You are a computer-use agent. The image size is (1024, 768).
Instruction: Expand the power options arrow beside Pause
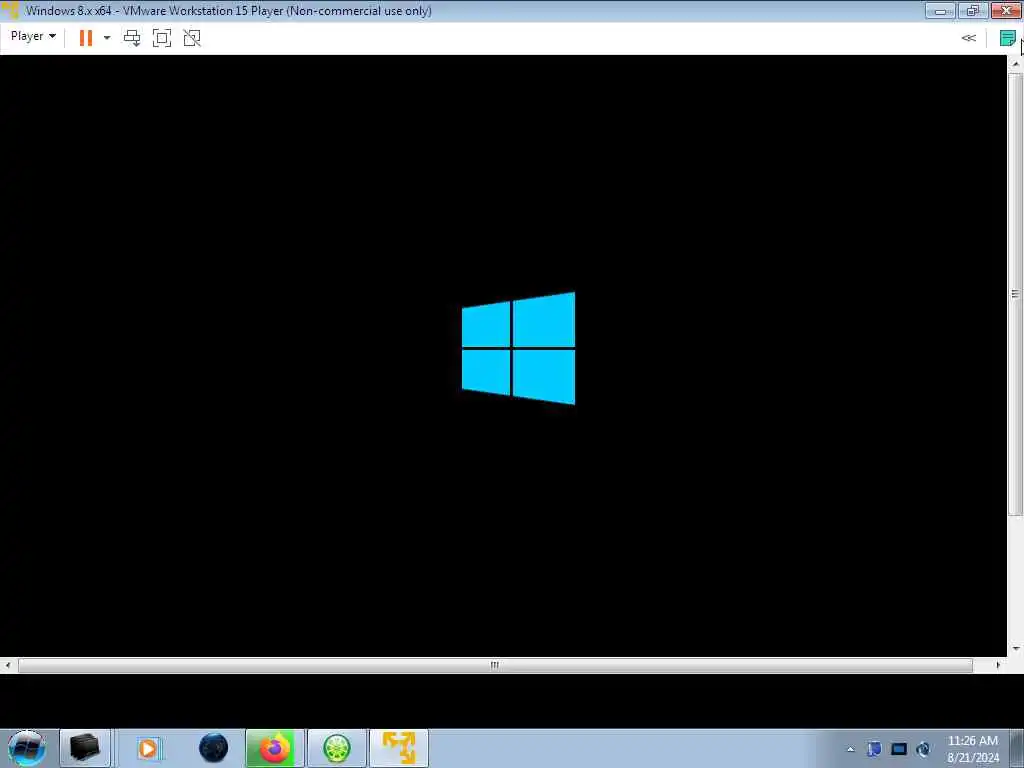point(106,38)
